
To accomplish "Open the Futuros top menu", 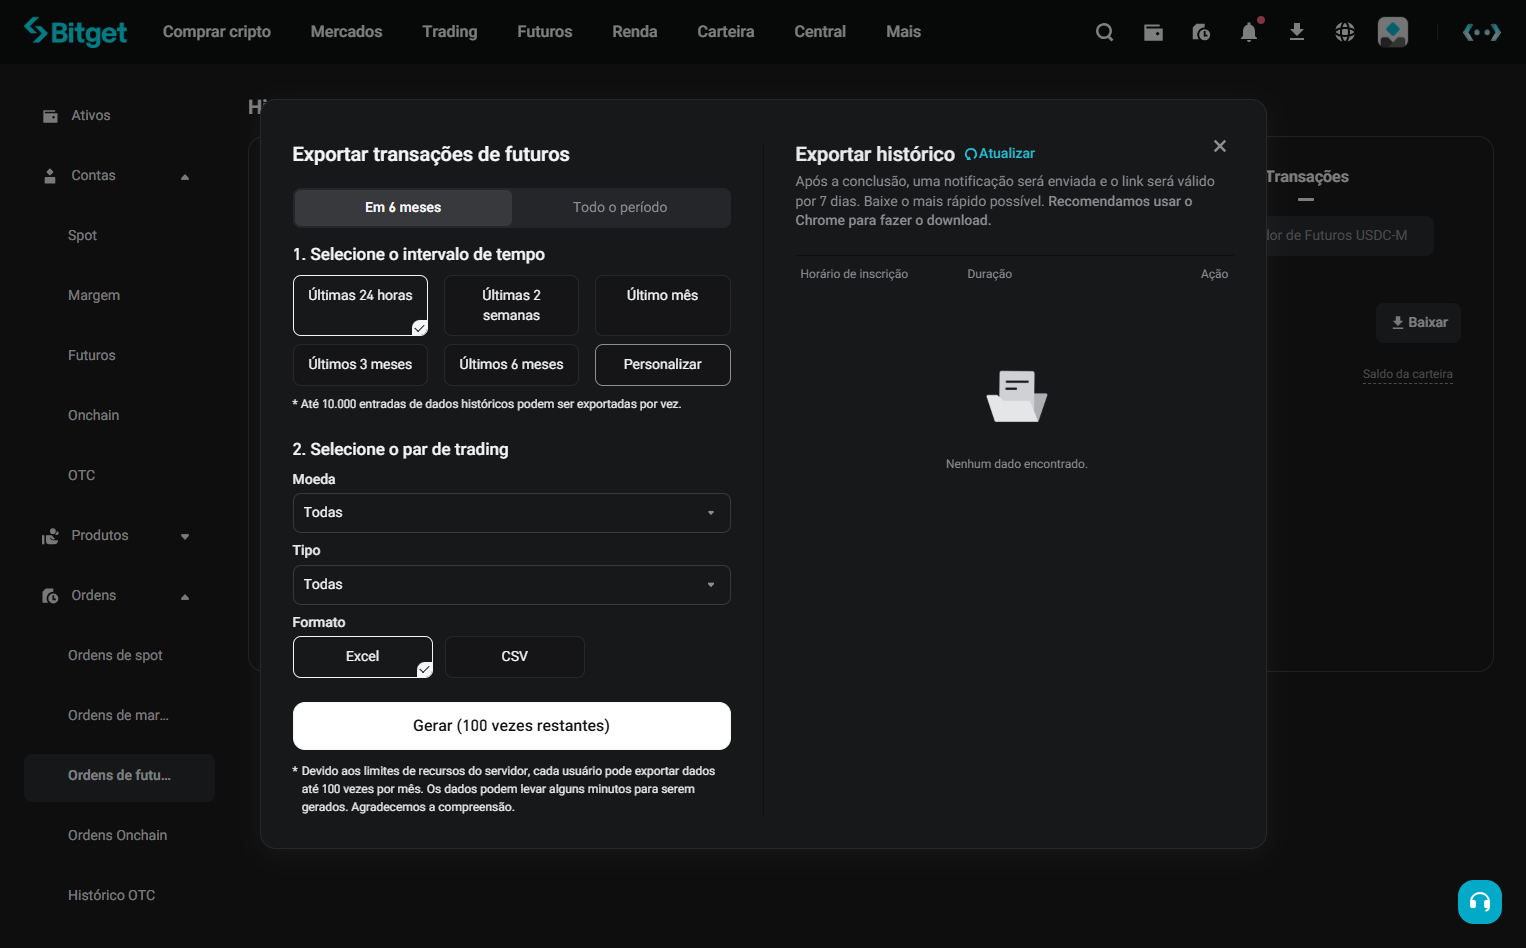I will tap(545, 32).
